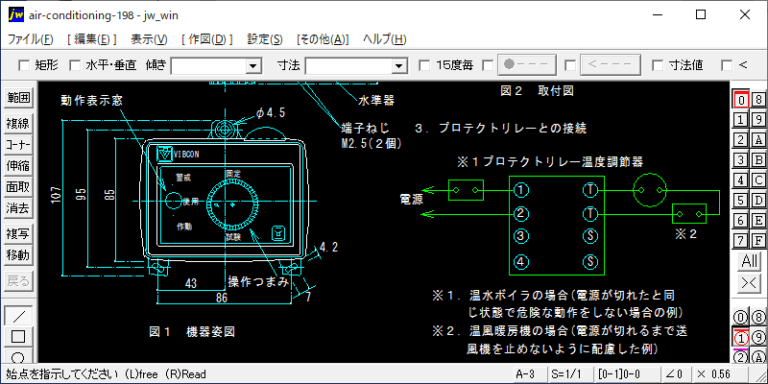Select the 消去 (erase) tool
Viewport: 768px width, 384px height.
19,209
